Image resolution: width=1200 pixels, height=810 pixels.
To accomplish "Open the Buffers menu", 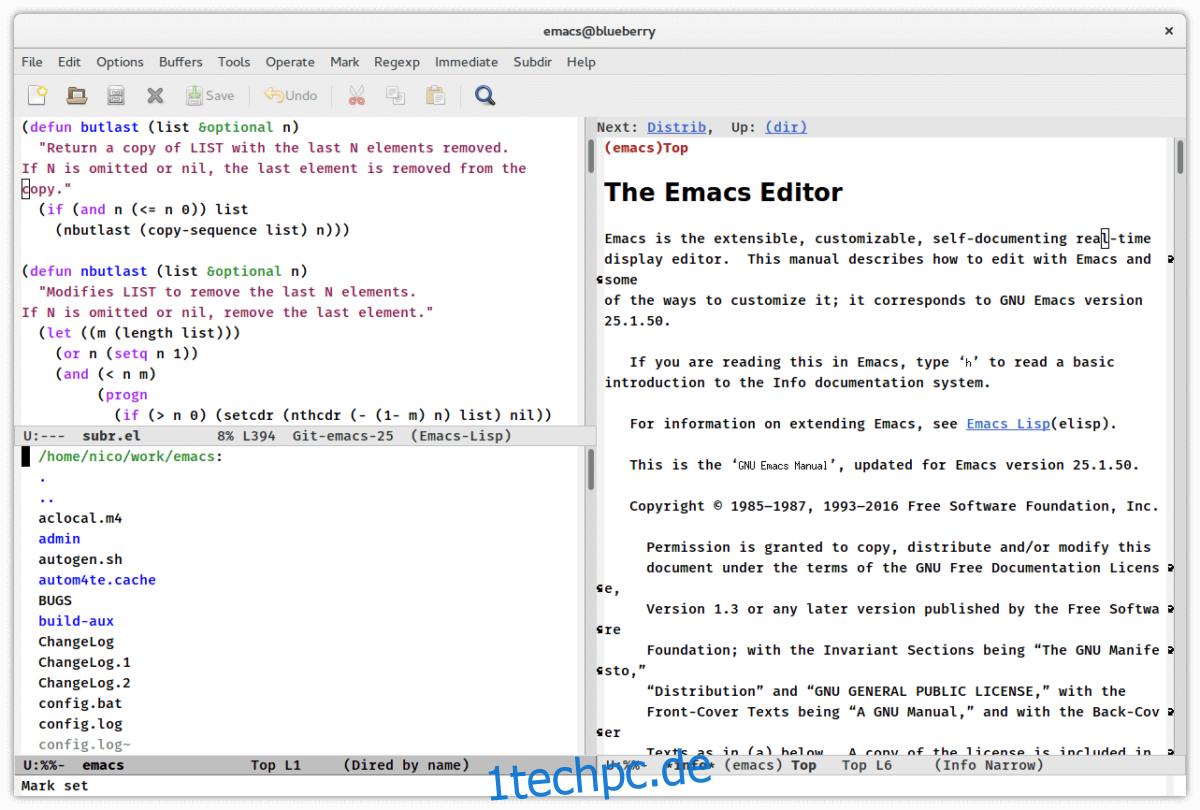I will tap(180, 62).
